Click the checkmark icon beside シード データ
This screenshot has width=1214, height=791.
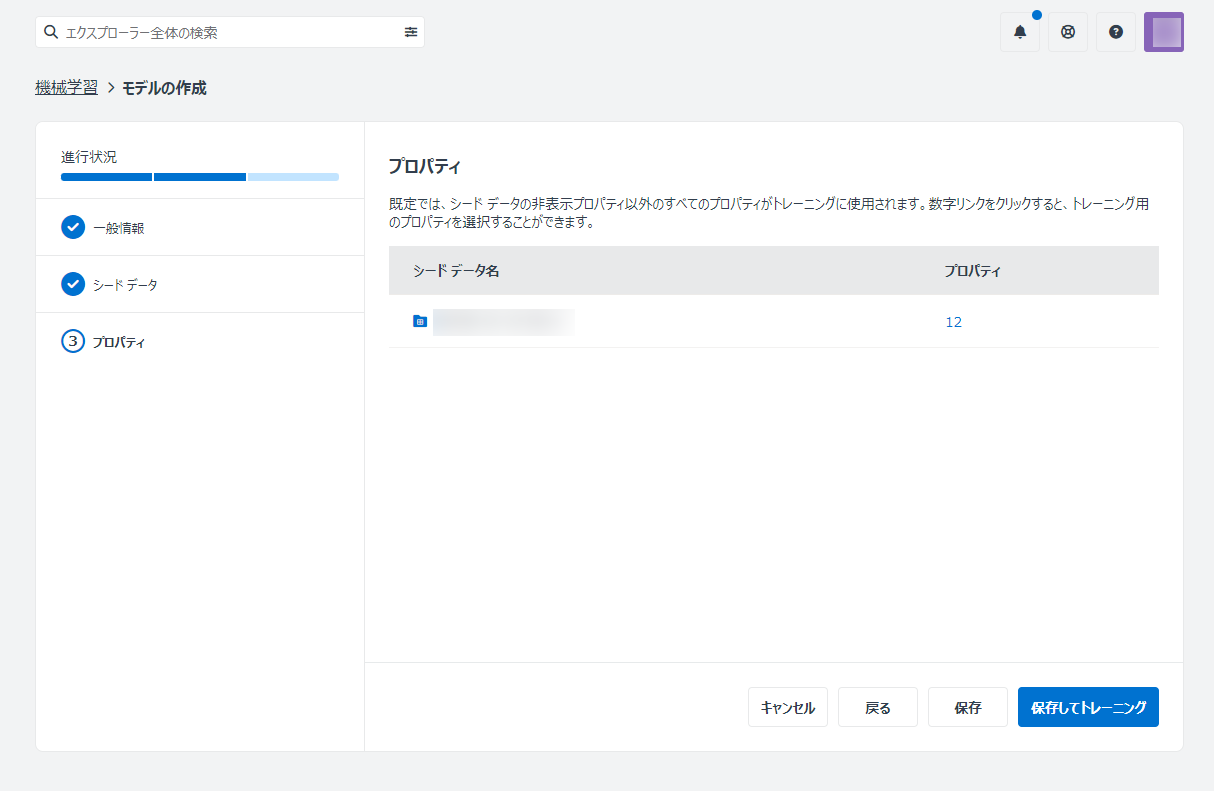73,284
